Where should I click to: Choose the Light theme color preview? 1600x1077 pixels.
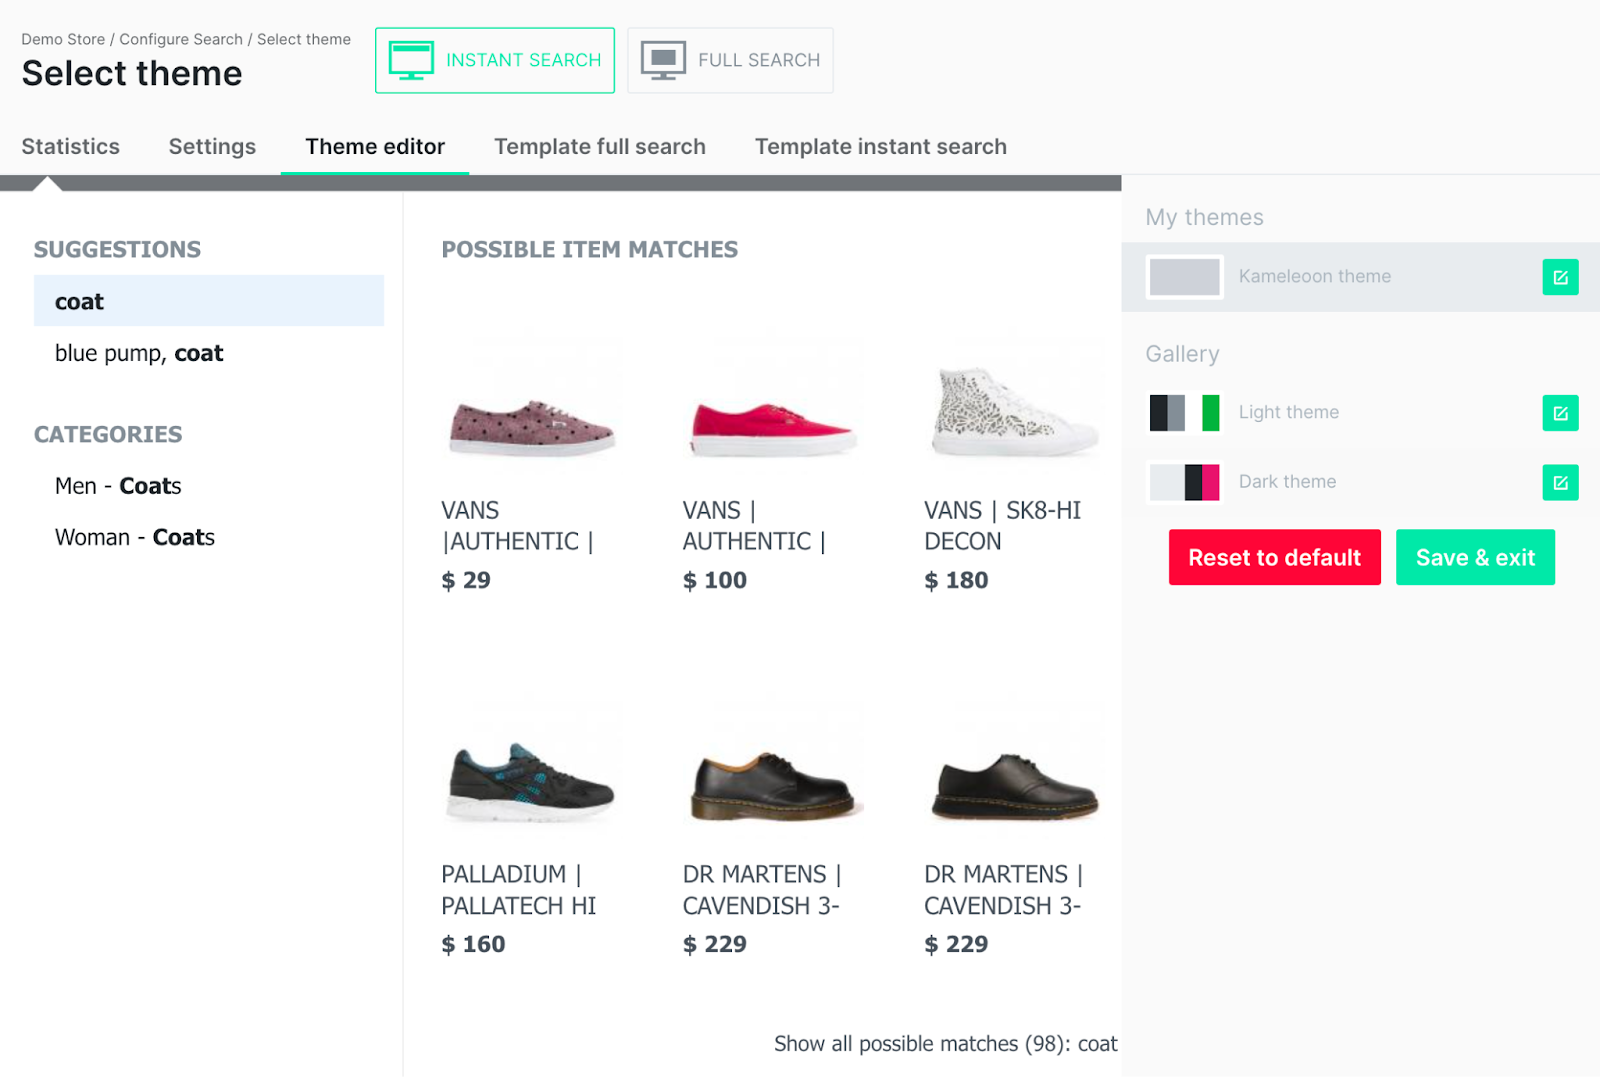[x=1185, y=413]
